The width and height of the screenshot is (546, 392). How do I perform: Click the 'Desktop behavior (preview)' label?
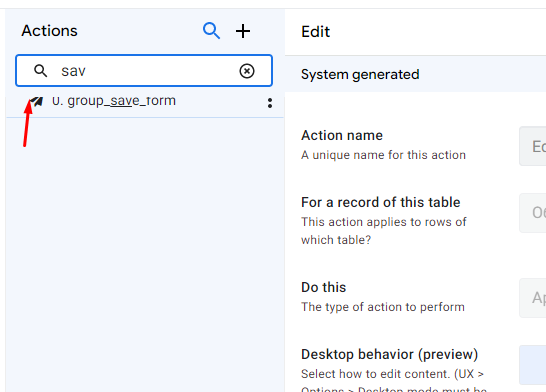(x=390, y=354)
